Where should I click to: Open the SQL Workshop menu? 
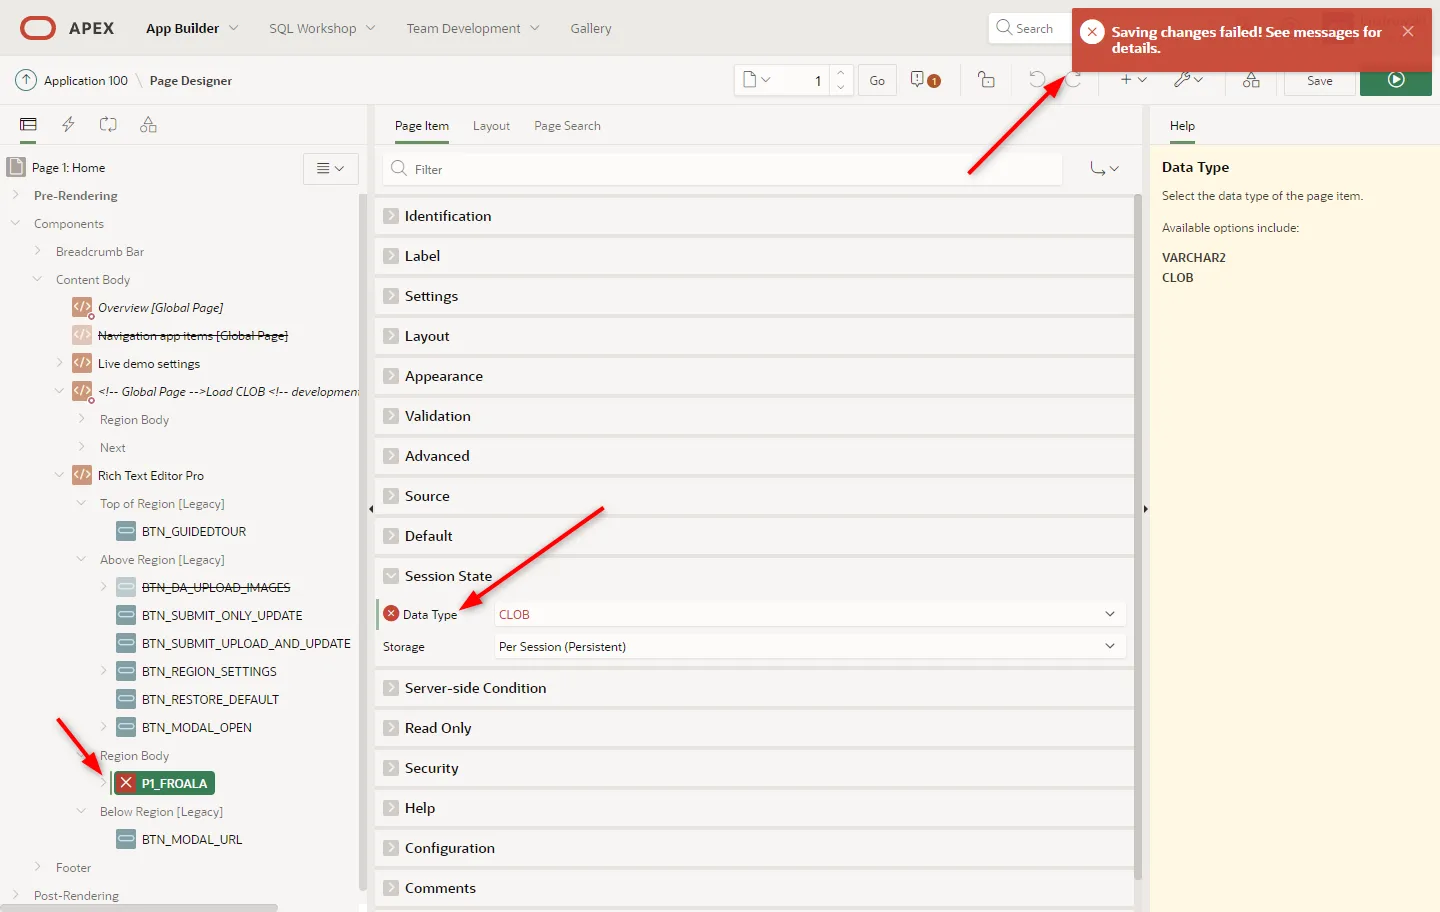[321, 28]
